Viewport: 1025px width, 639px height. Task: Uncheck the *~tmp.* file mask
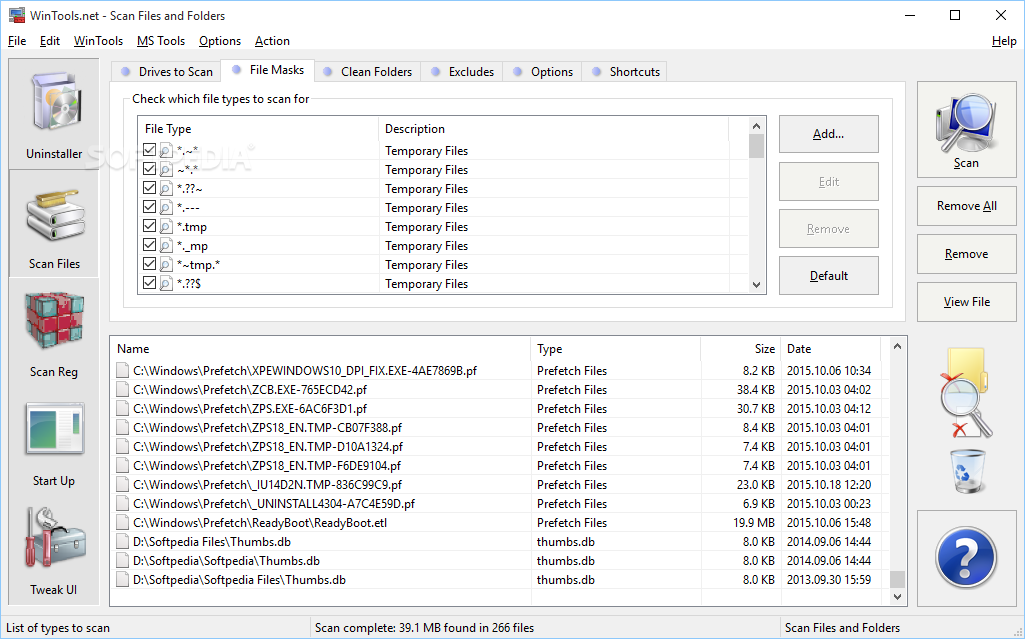click(149, 263)
